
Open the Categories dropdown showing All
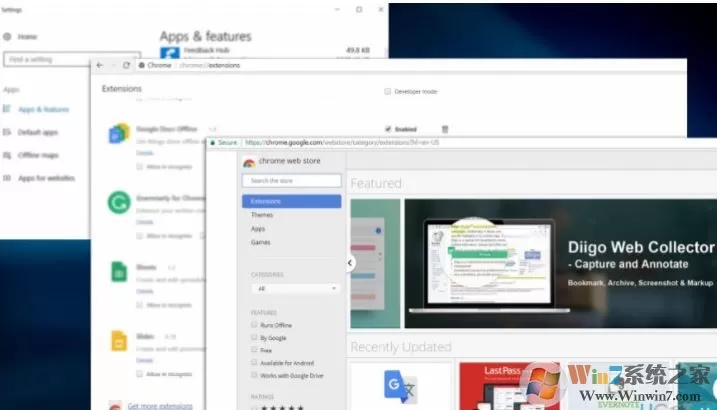tap(295, 288)
